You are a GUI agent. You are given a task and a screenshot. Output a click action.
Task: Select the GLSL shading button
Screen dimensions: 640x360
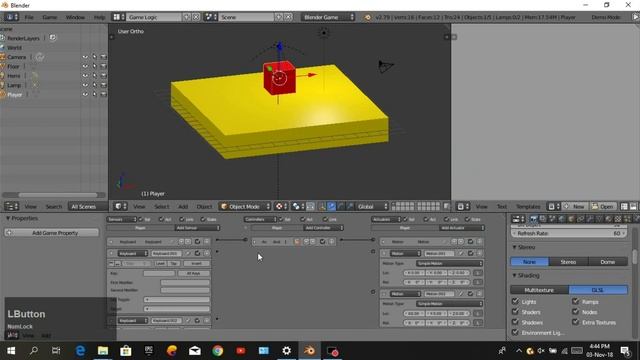click(598, 290)
